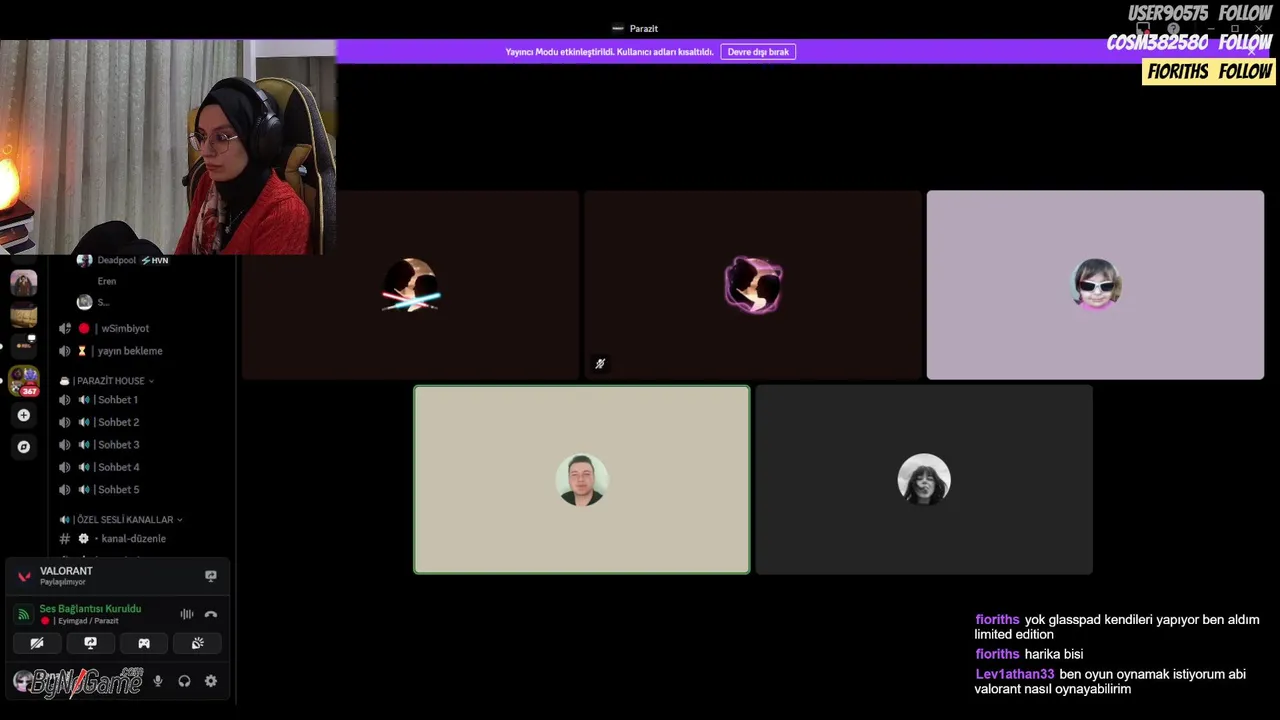Mute the microphone in the user panel
Image resolution: width=1280 pixels, height=720 pixels.
(157, 681)
